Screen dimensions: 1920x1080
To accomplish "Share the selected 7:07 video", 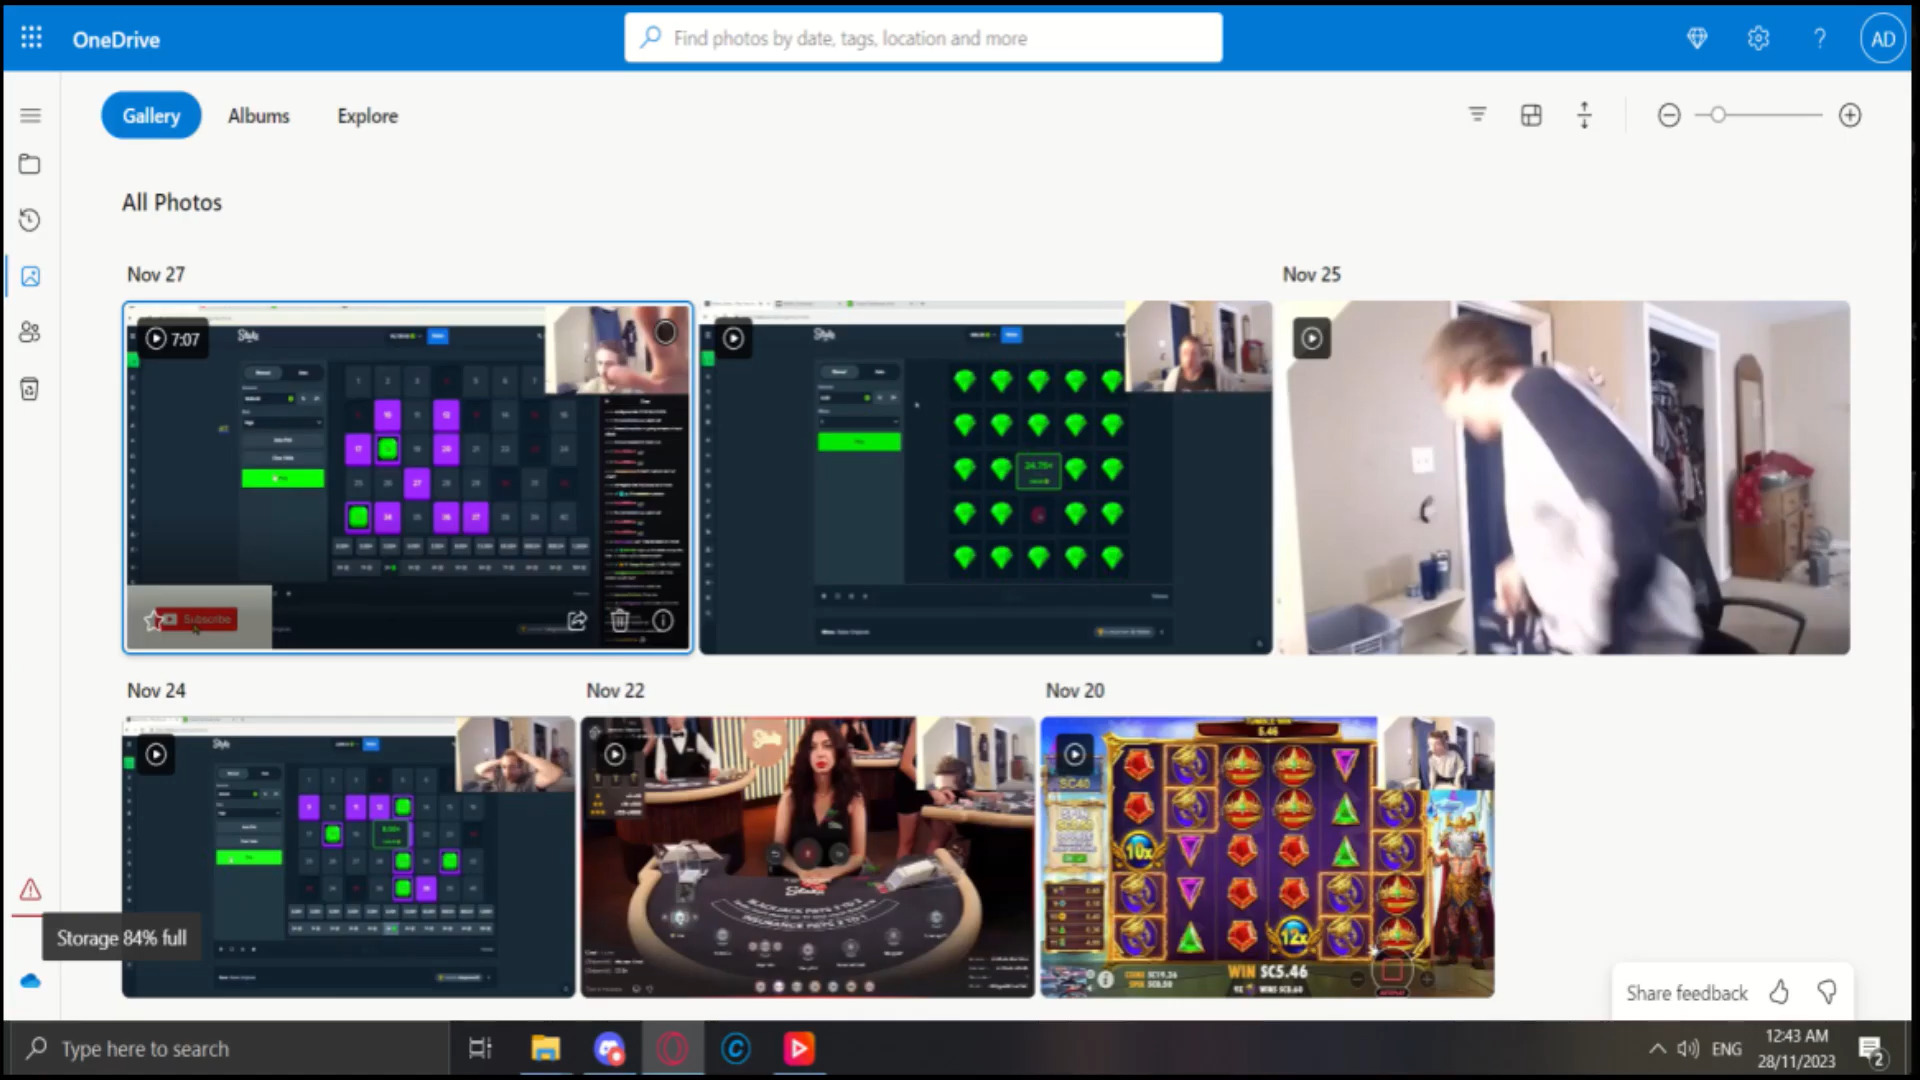I will [x=577, y=621].
